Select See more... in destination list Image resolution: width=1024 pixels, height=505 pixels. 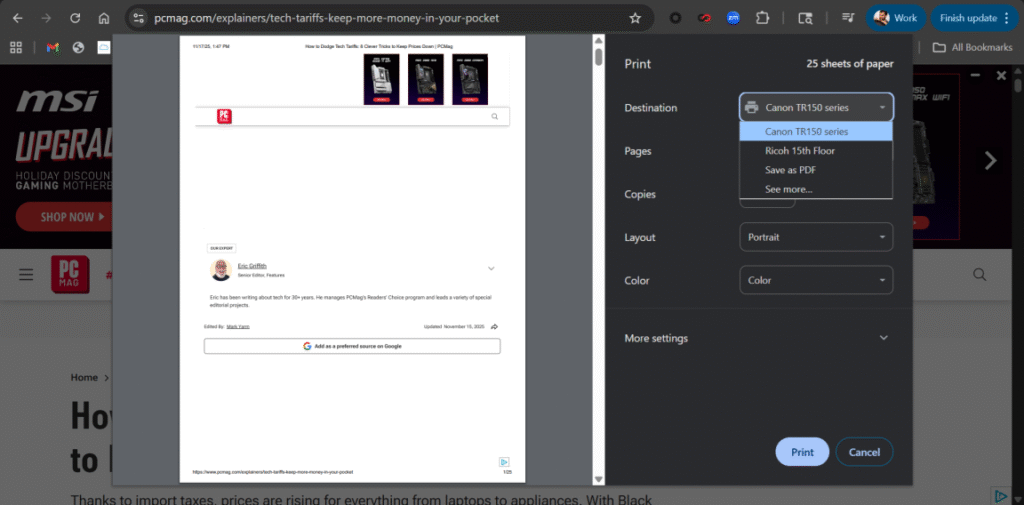[x=788, y=189]
